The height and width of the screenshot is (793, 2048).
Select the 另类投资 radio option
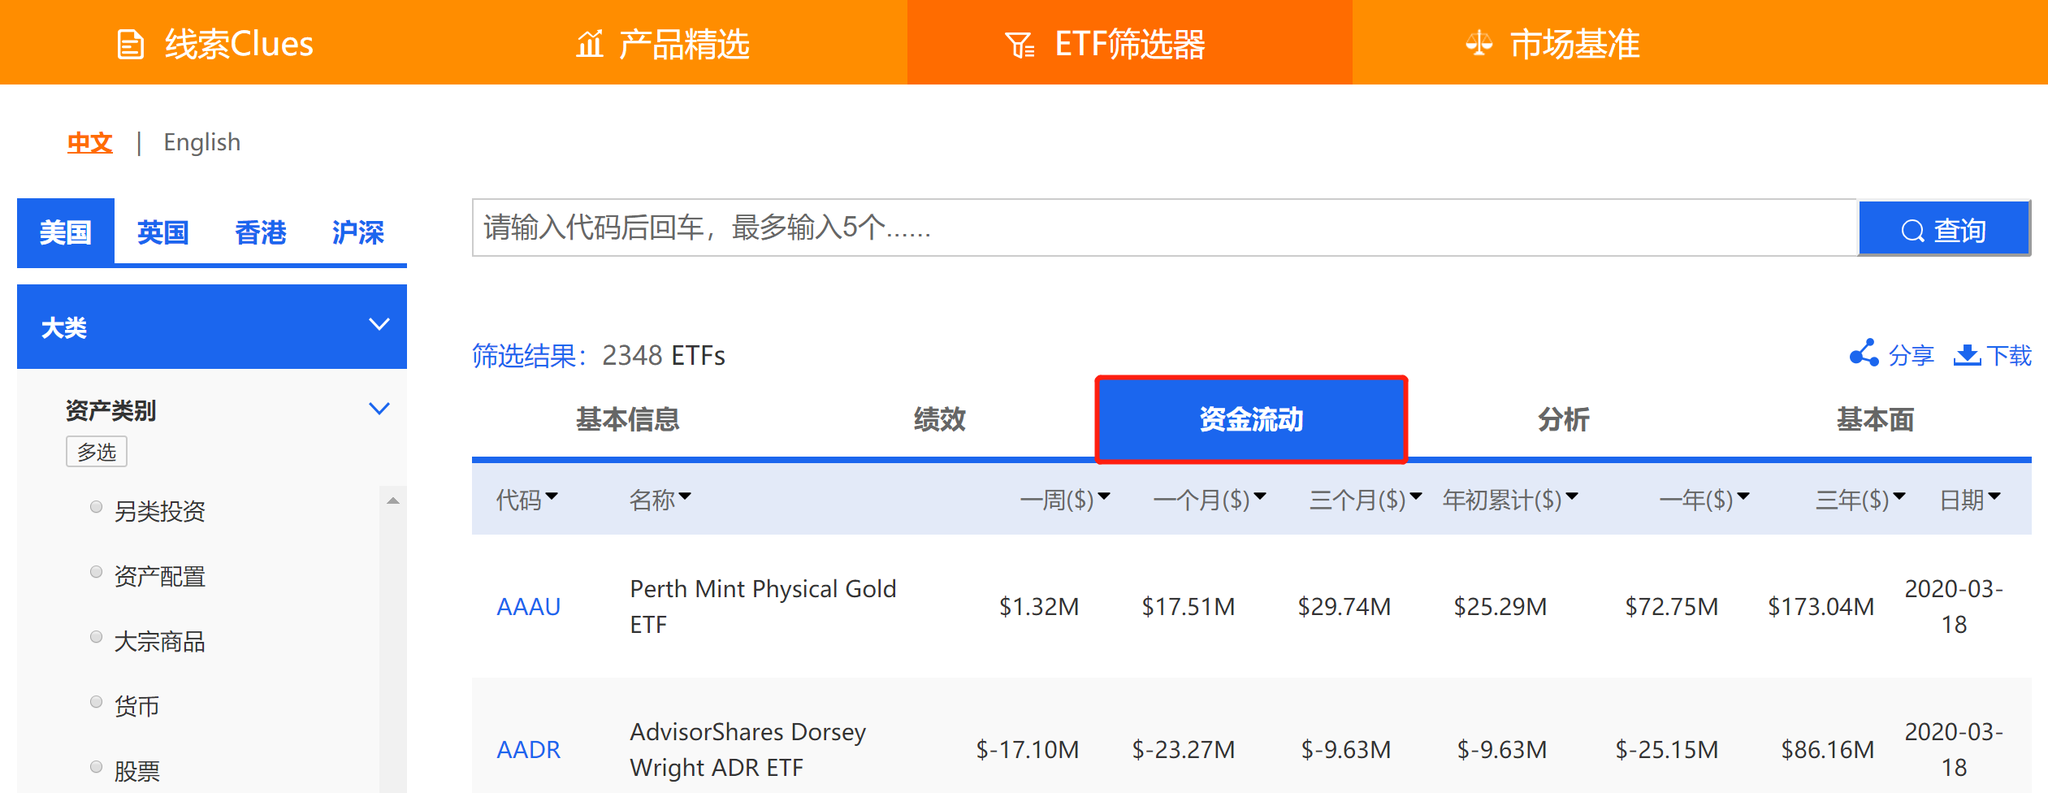coord(96,507)
